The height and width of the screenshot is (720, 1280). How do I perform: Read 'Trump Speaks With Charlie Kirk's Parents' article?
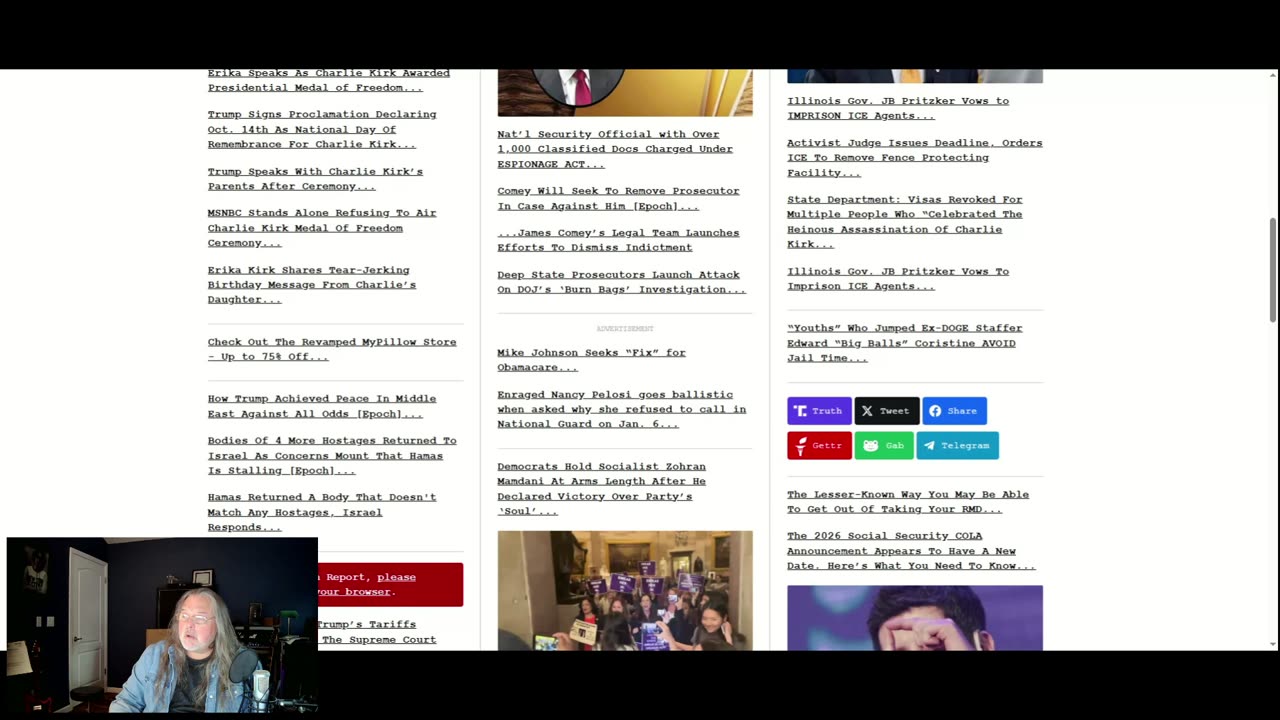click(315, 179)
